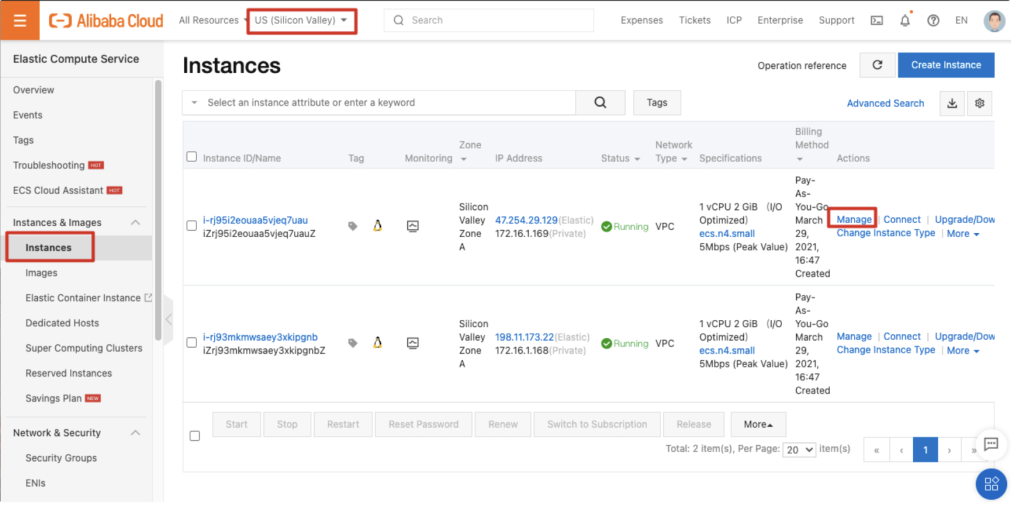The height and width of the screenshot is (508, 1024).
Task: Open the notifications bell
Action: coord(905,20)
